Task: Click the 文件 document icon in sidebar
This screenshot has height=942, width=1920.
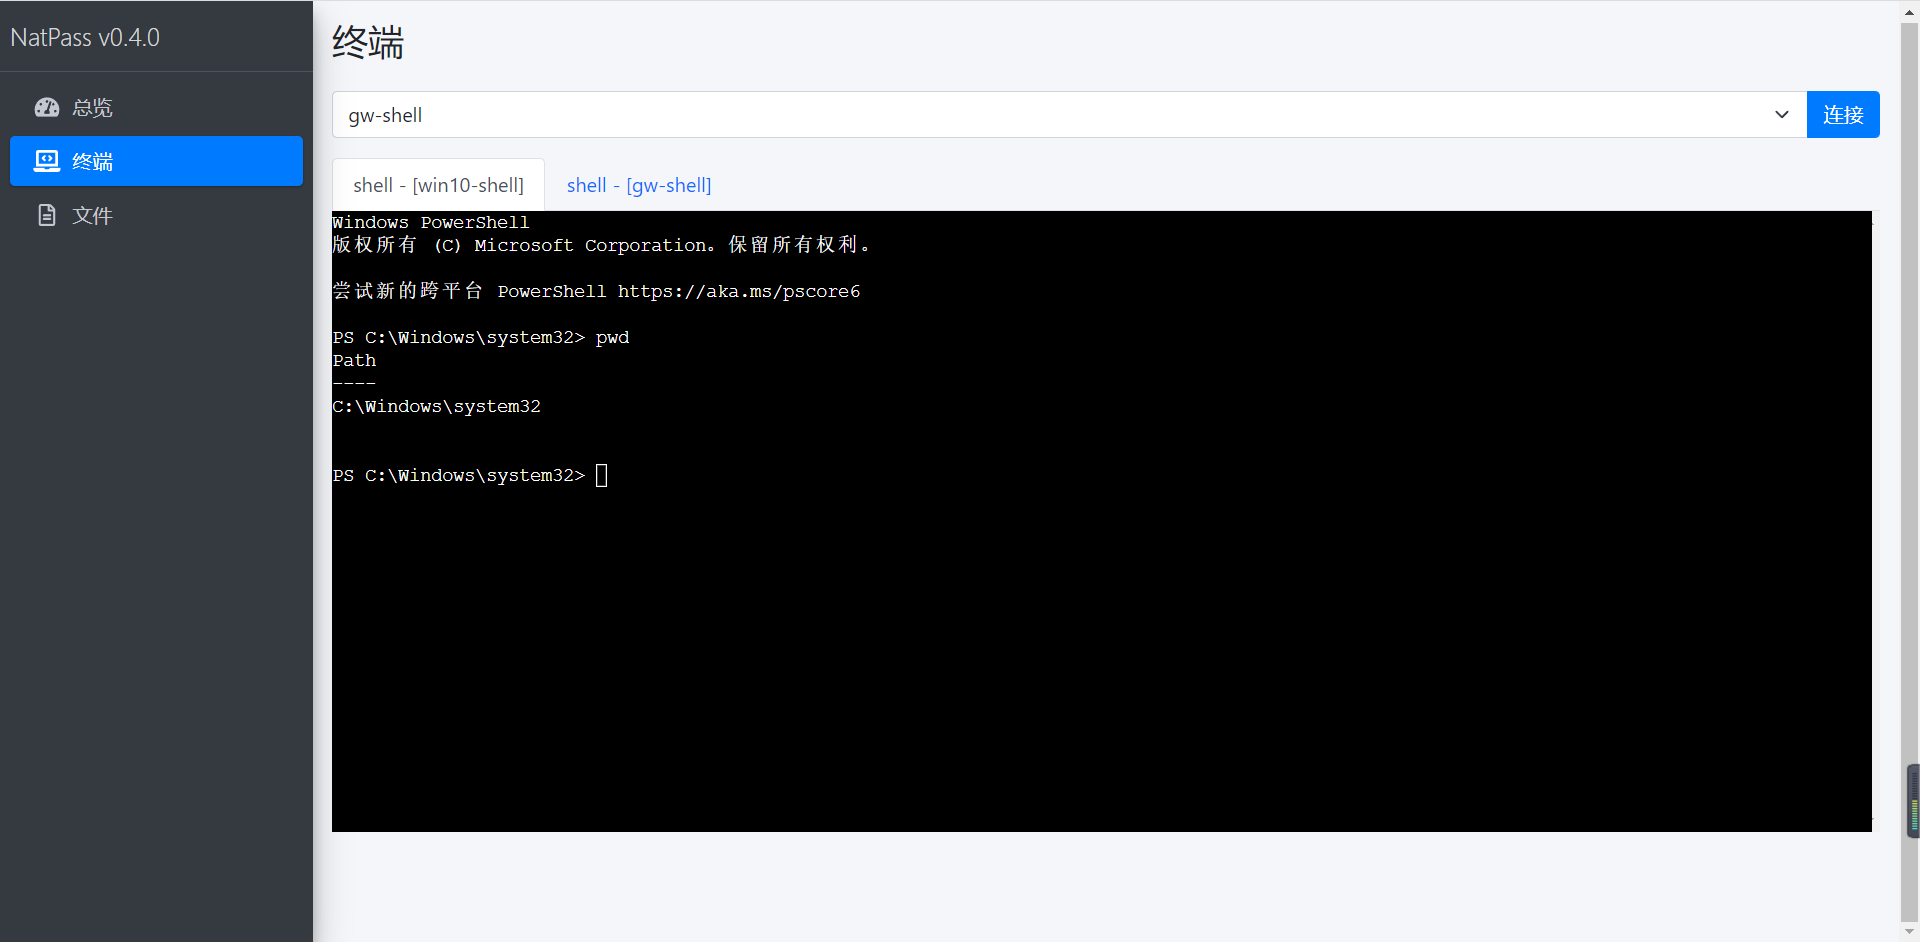Action: click(47, 215)
